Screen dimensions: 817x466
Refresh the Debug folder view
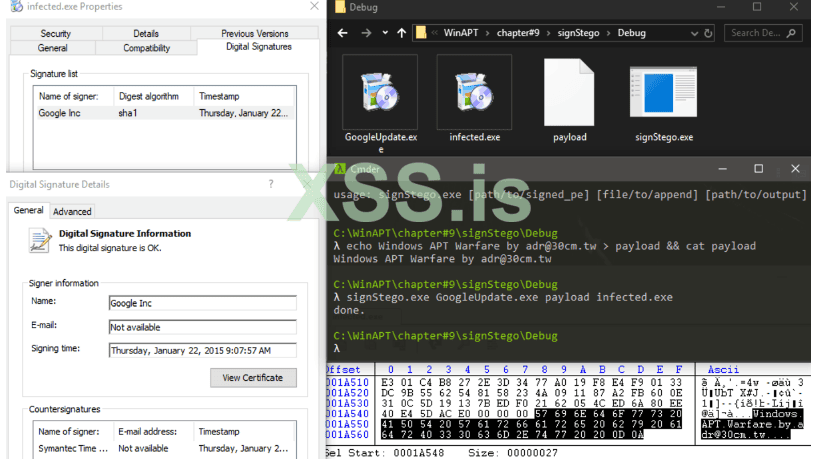click(x=708, y=33)
